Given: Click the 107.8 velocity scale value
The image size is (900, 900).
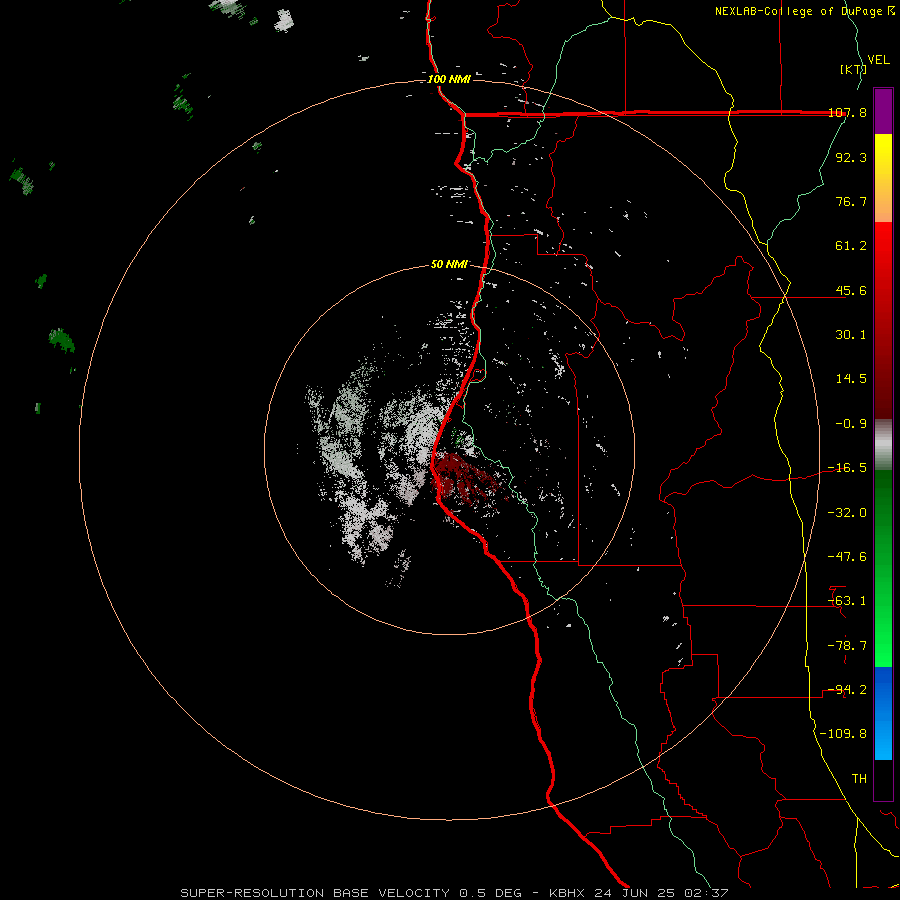Looking at the screenshot, I should [848, 112].
